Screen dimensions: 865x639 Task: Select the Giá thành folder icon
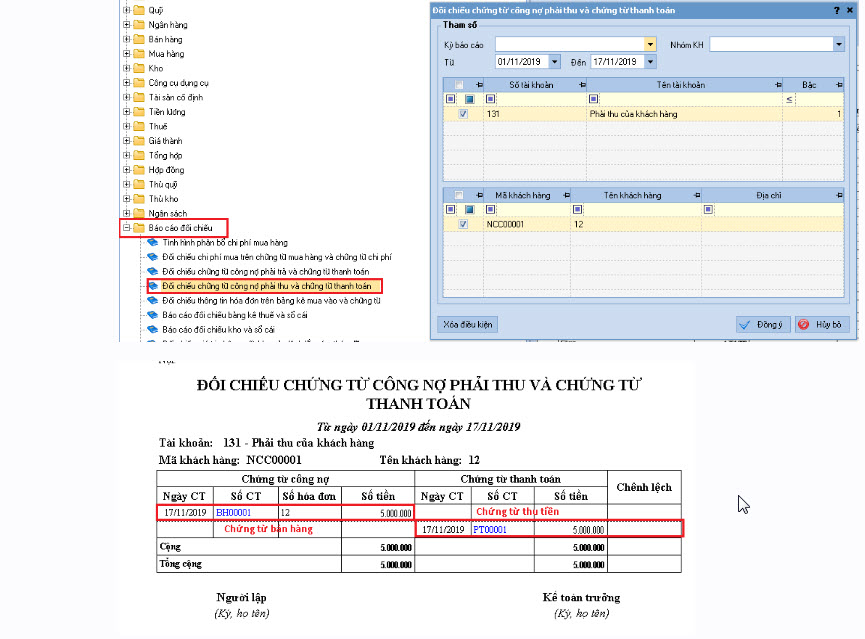click(x=139, y=141)
